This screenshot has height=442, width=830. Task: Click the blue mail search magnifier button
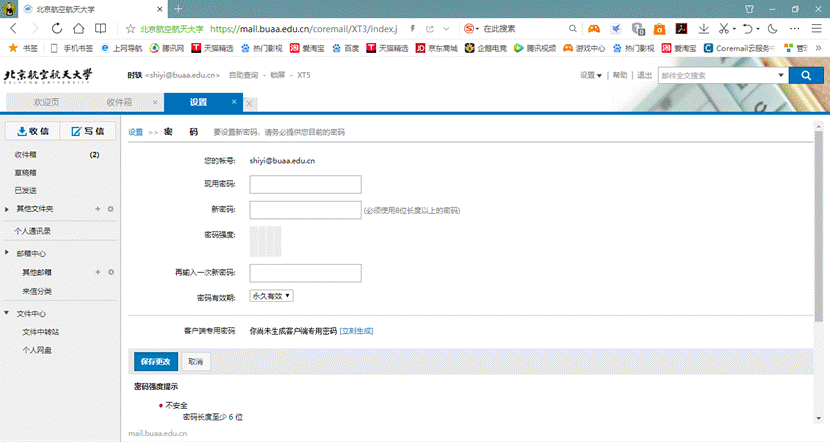pyautogui.click(x=806, y=74)
